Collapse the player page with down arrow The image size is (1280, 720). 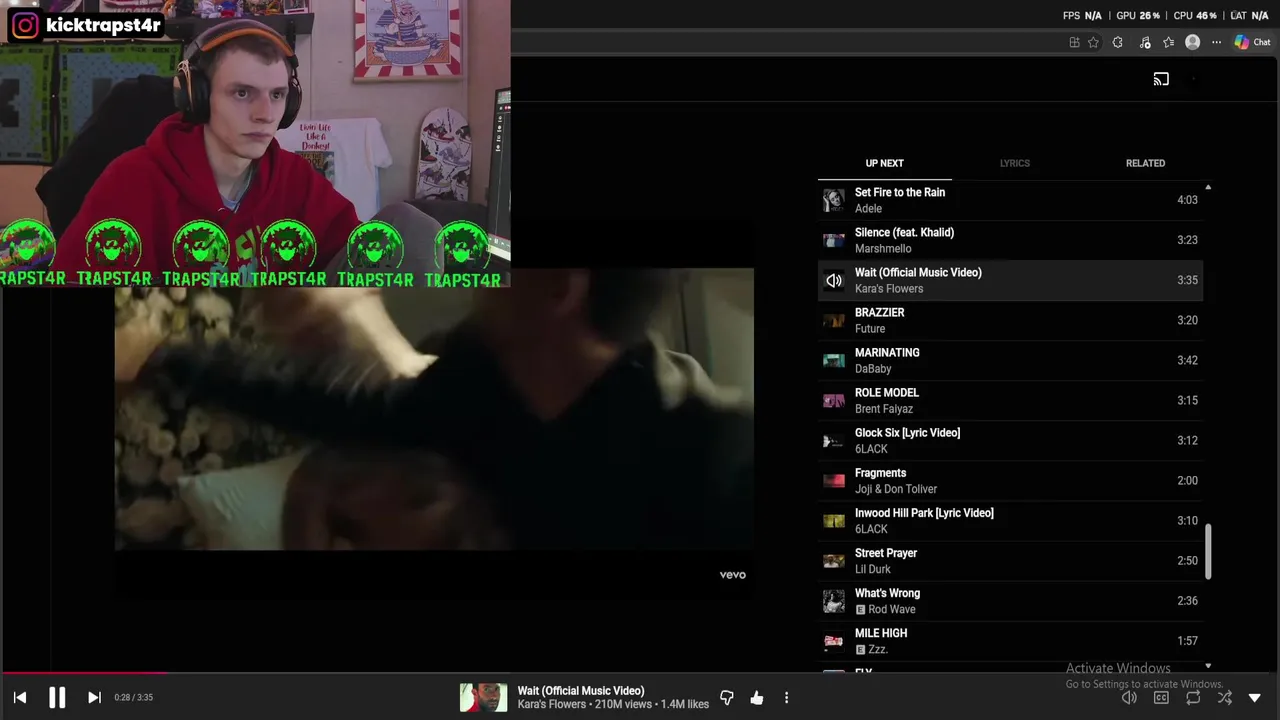(x=1255, y=698)
